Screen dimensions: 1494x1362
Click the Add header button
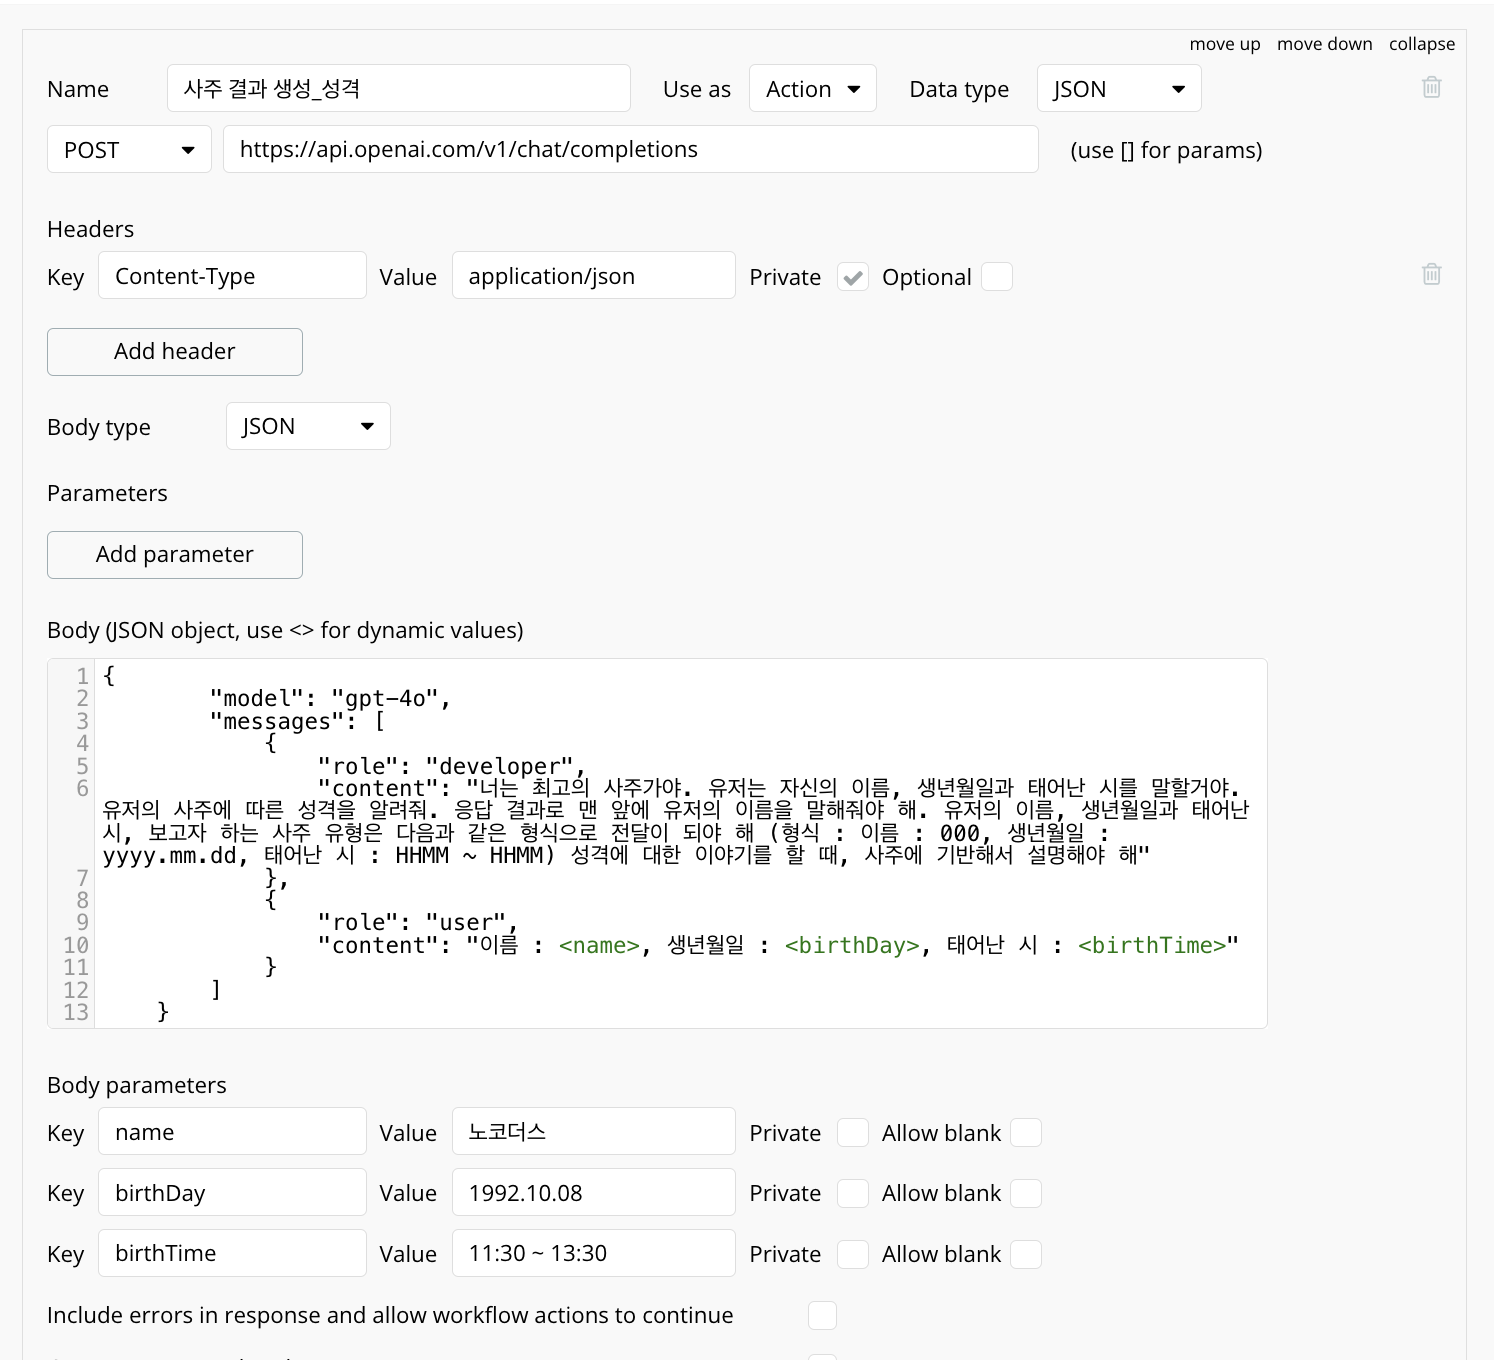point(174,352)
